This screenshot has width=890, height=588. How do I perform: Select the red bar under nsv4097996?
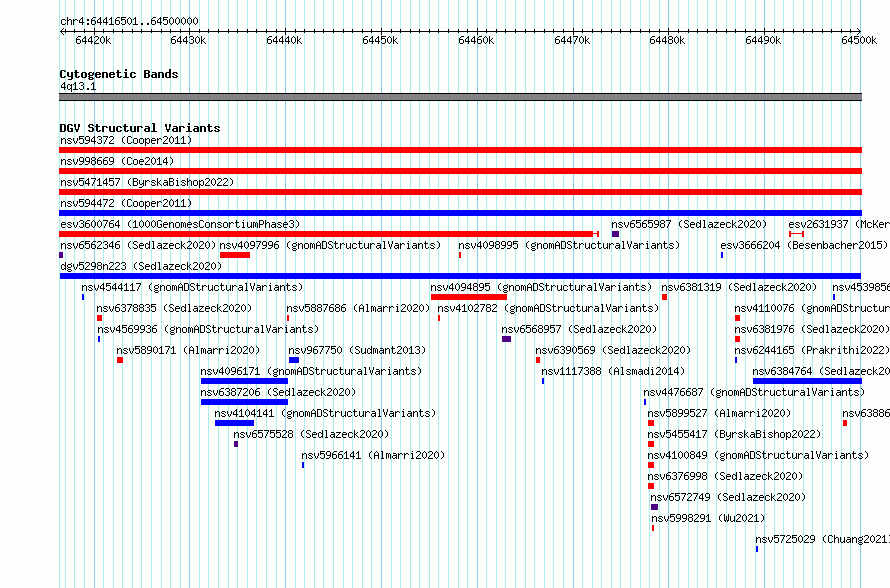tap(235, 255)
